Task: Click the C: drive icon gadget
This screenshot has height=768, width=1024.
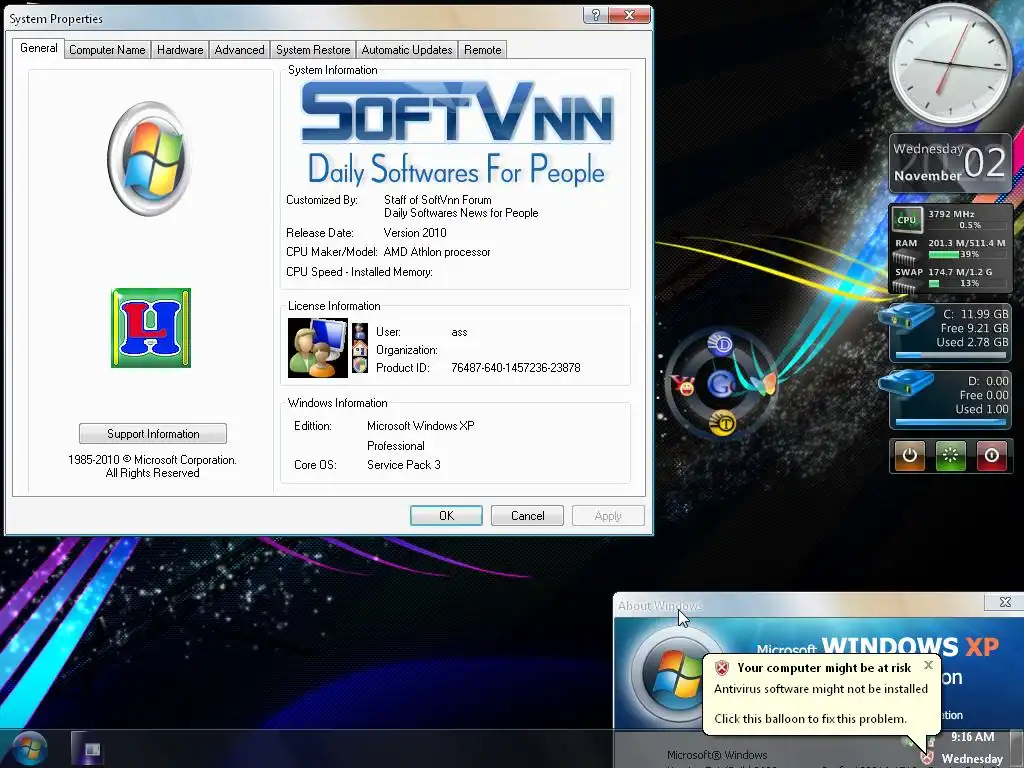Action: pos(904,315)
